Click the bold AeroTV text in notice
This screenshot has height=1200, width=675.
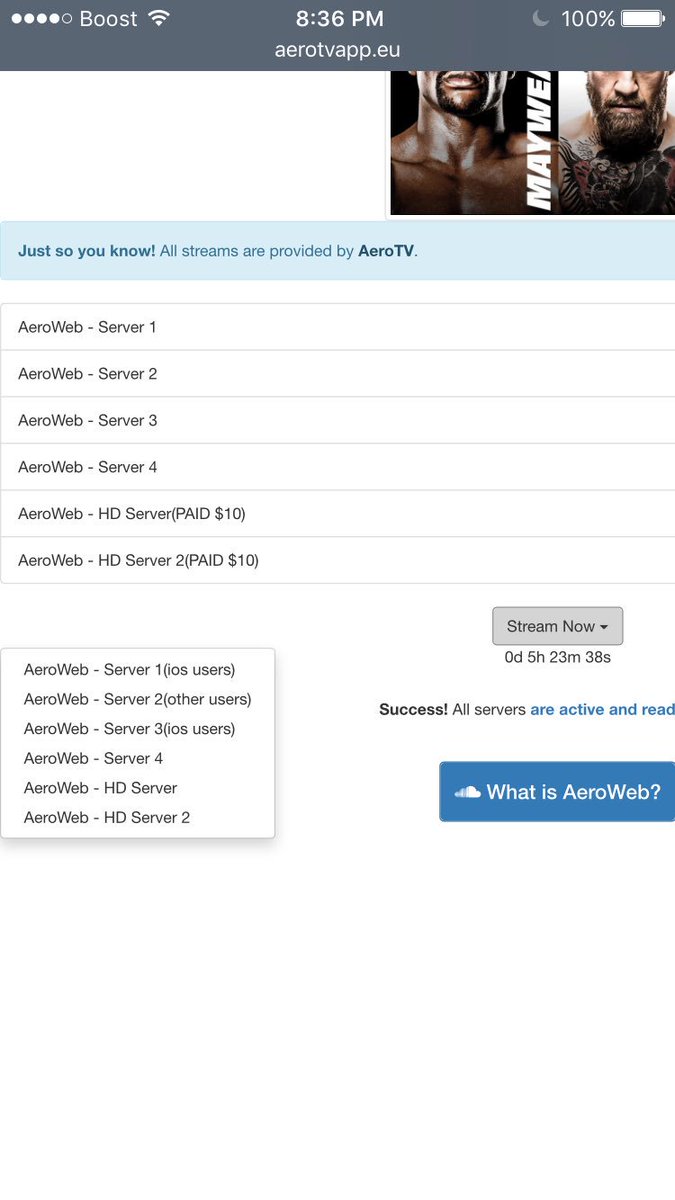coord(386,251)
